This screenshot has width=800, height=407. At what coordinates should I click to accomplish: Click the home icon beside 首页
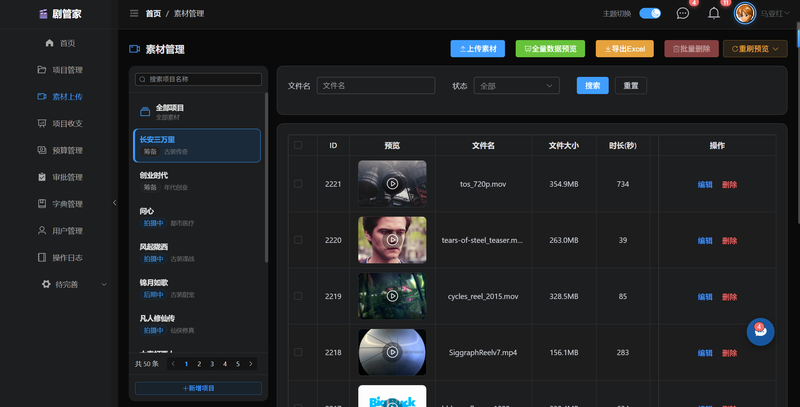(x=49, y=43)
